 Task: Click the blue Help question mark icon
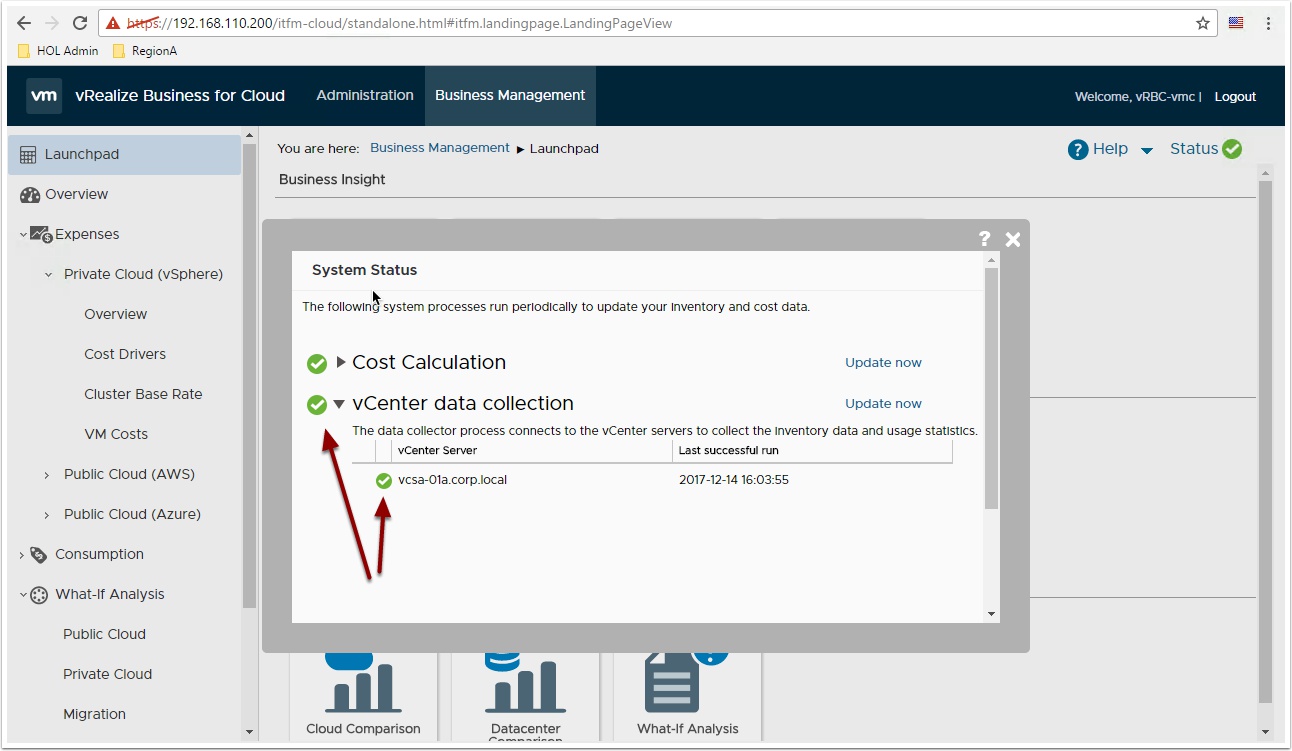(x=1077, y=150)
